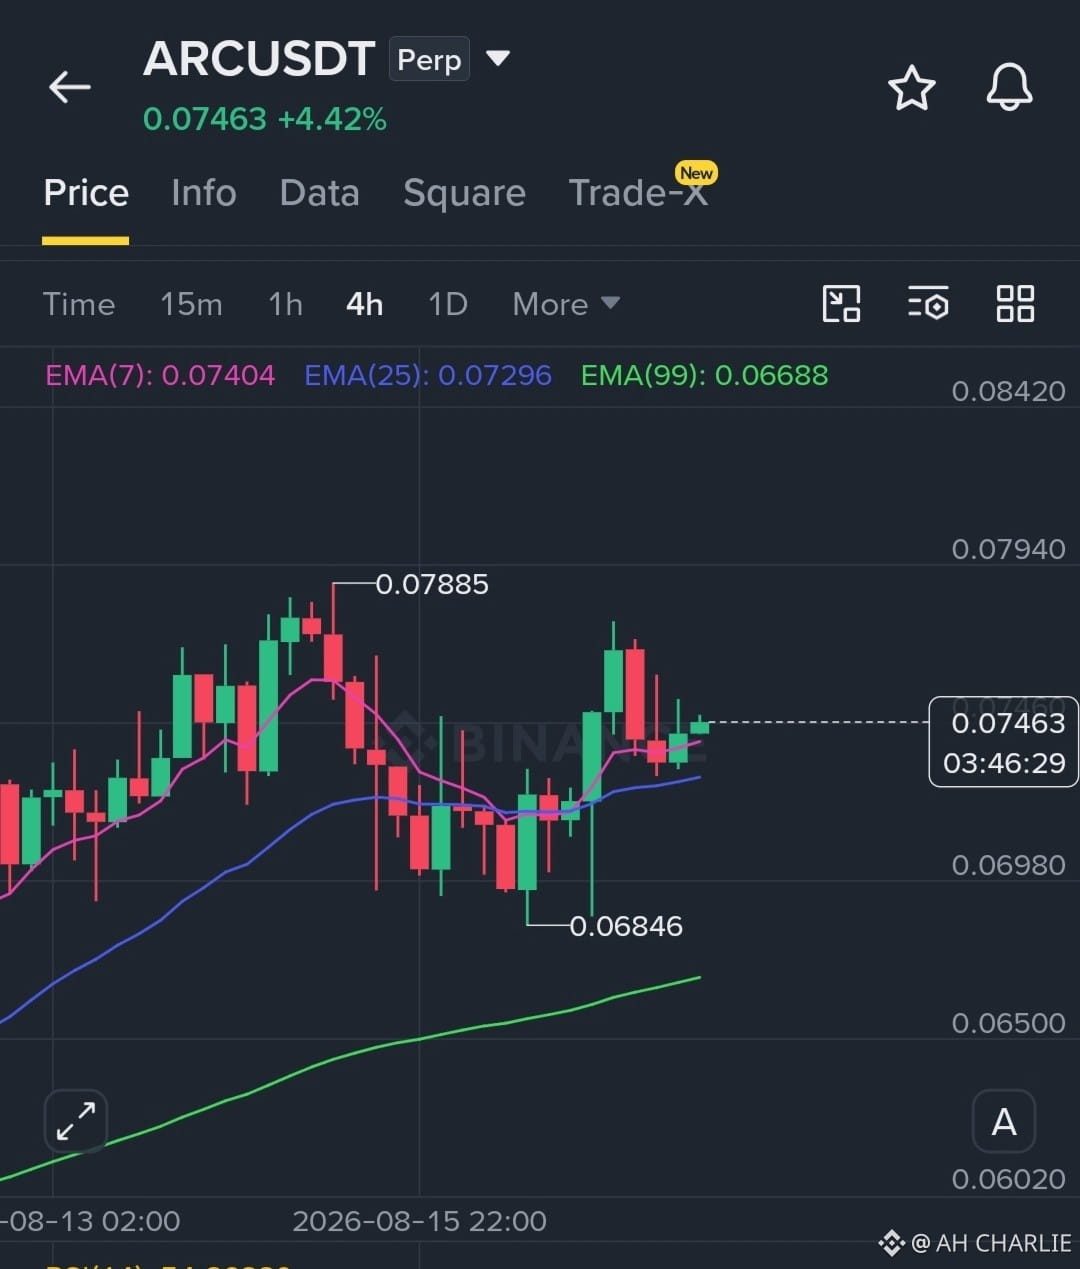1080x1269 pixels.
Task: Expand the More timeframes dropdown
Action: (x=566, y=304)
